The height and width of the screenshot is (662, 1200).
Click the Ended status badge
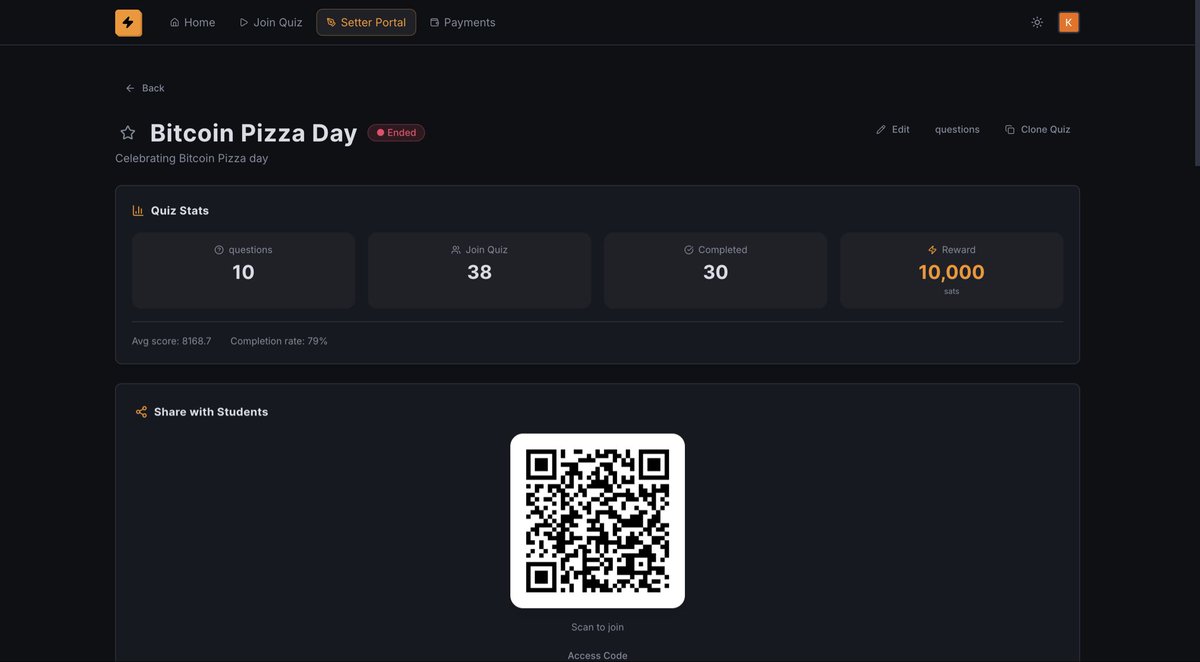coord(396,132)
